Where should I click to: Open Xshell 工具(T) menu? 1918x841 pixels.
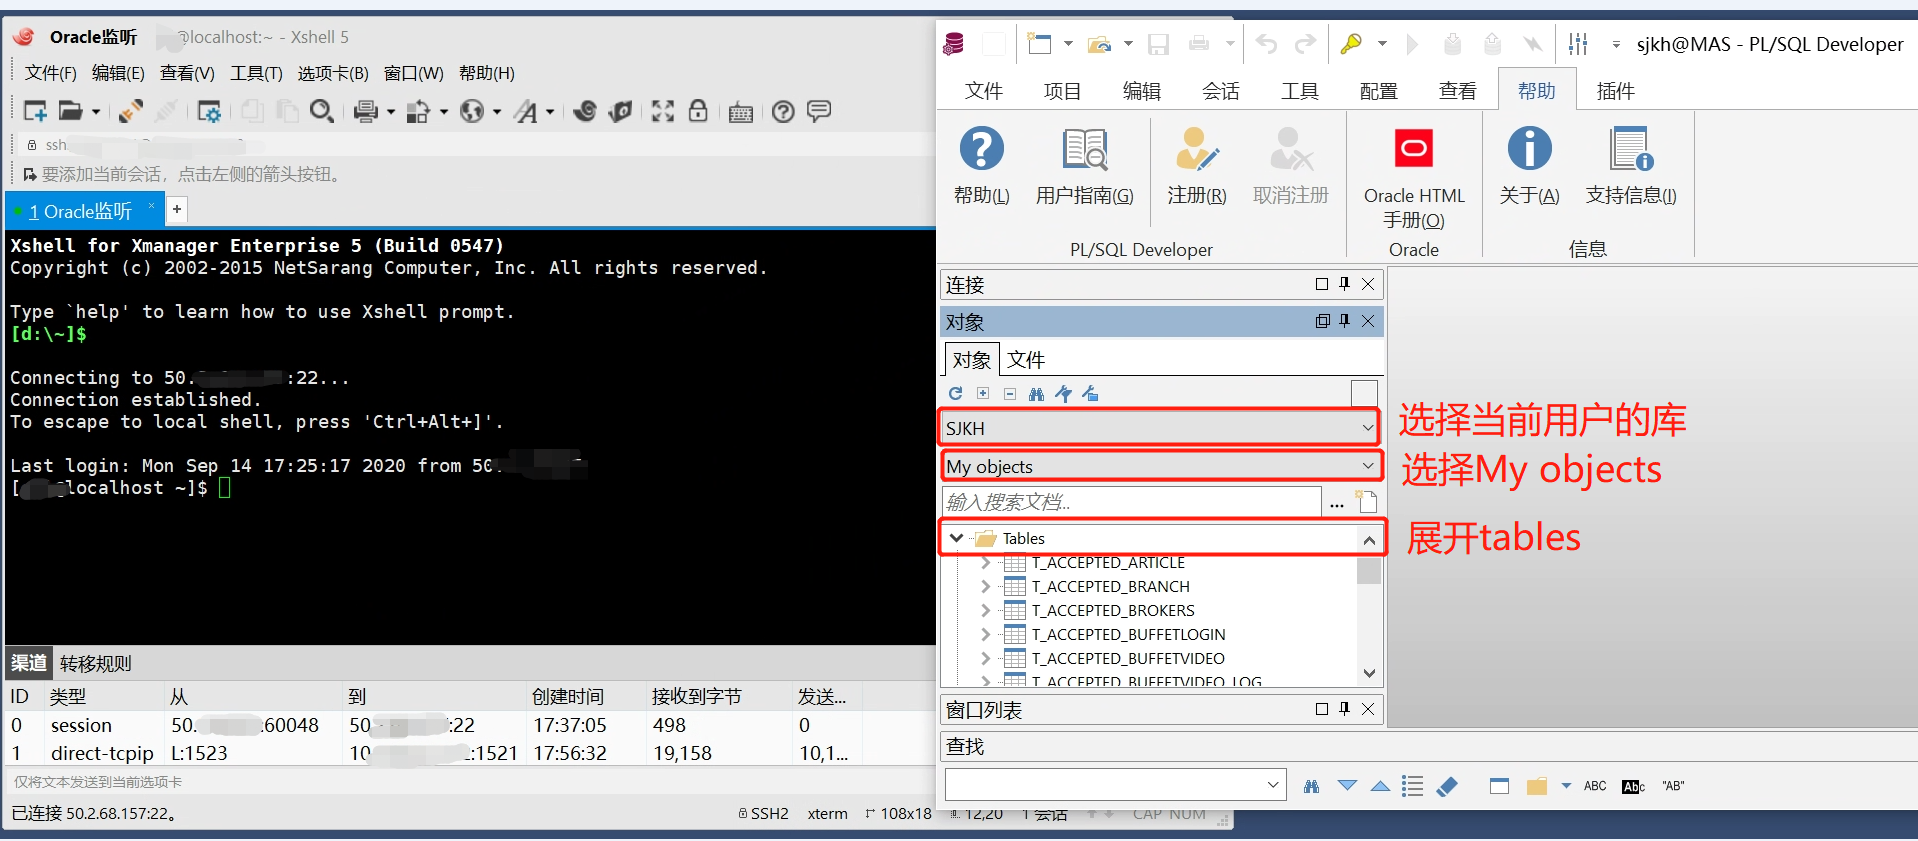click(x=256, y=73)
